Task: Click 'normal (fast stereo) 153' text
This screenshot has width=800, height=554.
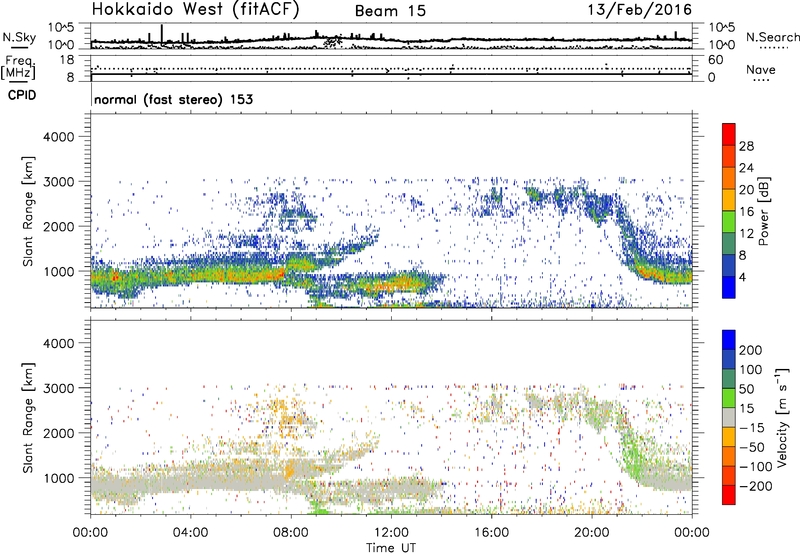Action: (x=173, y=99)
